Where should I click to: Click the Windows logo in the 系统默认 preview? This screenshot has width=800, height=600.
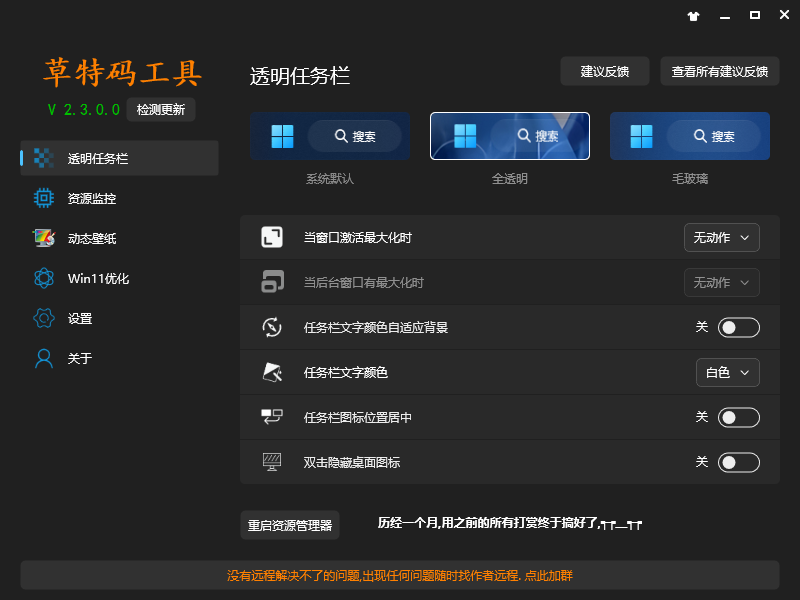(x=283, y=136)
